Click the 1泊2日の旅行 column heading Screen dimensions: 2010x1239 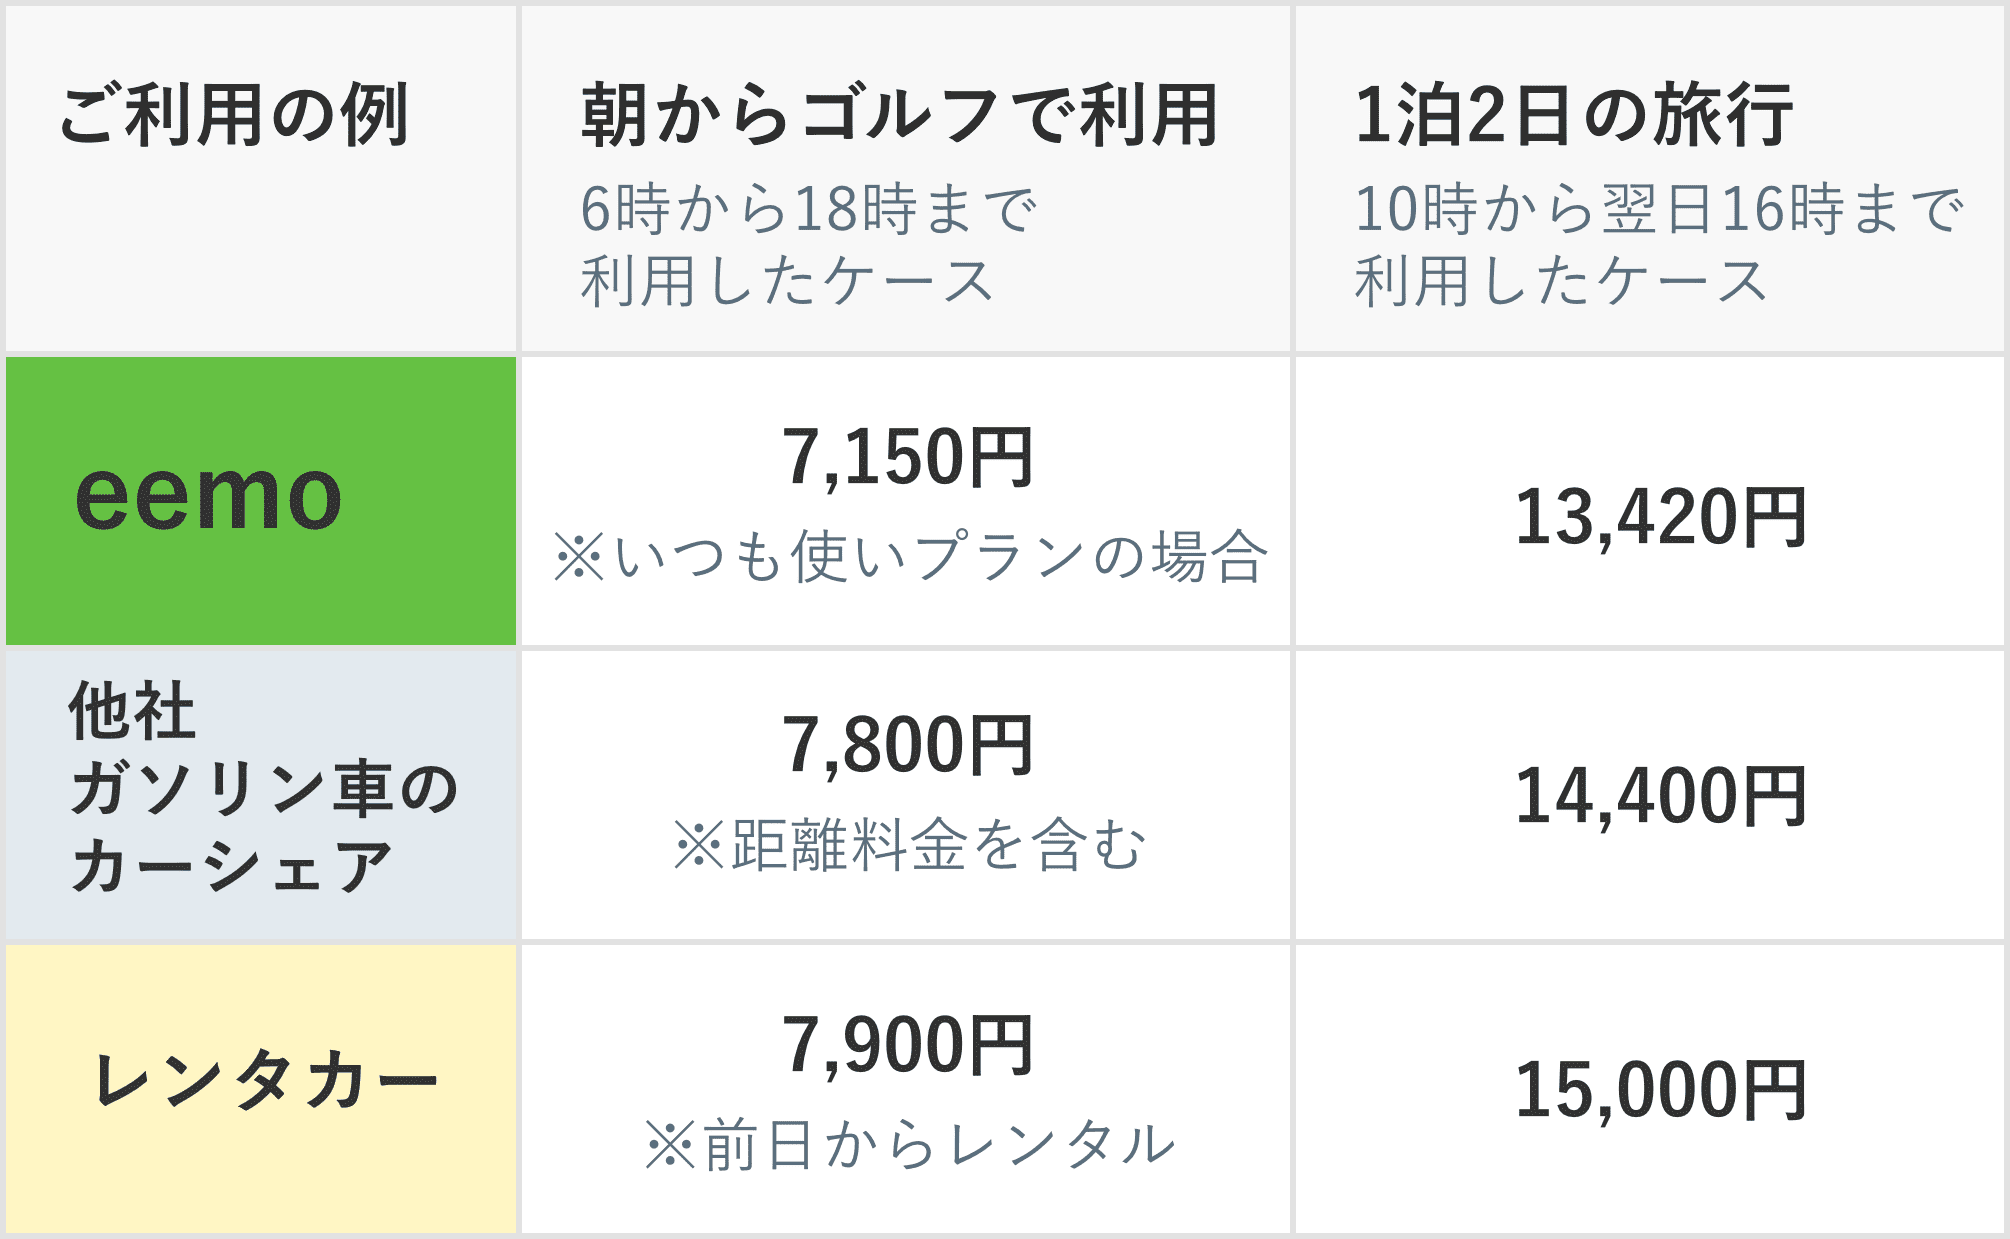[1574, 115]
